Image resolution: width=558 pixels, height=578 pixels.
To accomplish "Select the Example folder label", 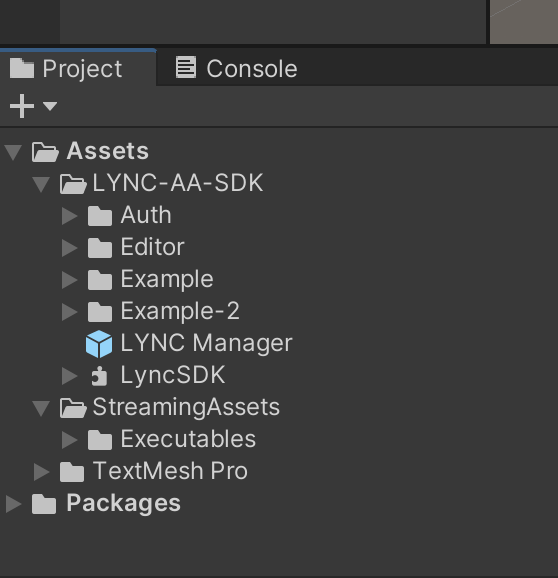I will [x=167, y=279].
